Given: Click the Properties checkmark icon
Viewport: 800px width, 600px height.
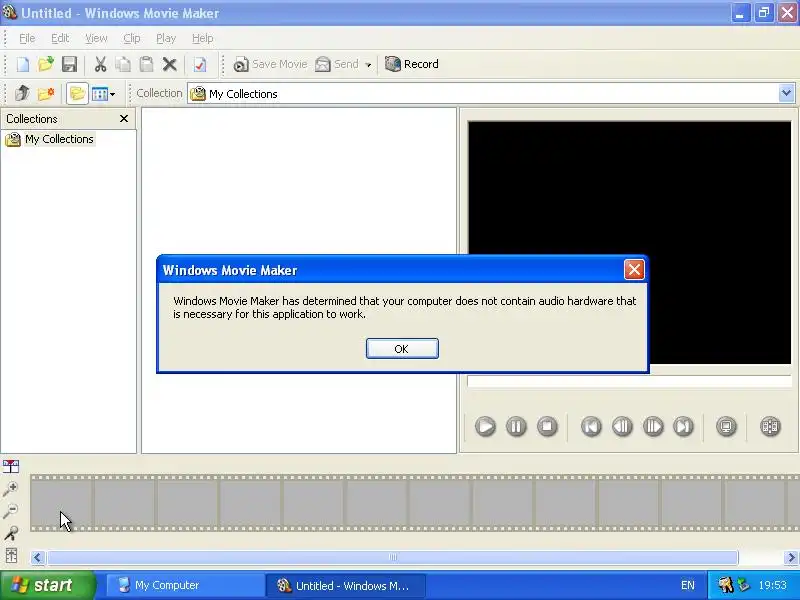Looking at the screenshot, I should (x=200, y=64).
